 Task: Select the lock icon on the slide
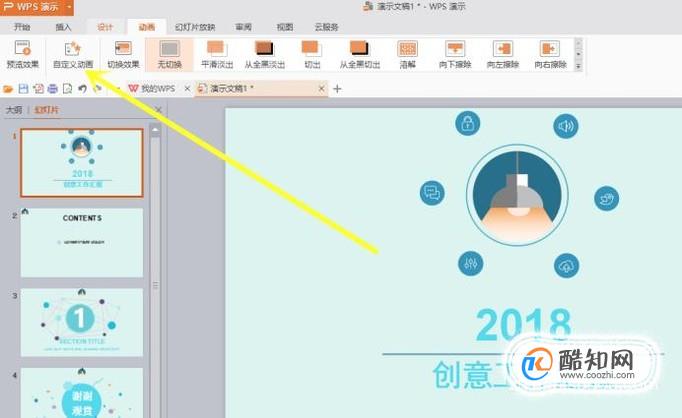468,123
